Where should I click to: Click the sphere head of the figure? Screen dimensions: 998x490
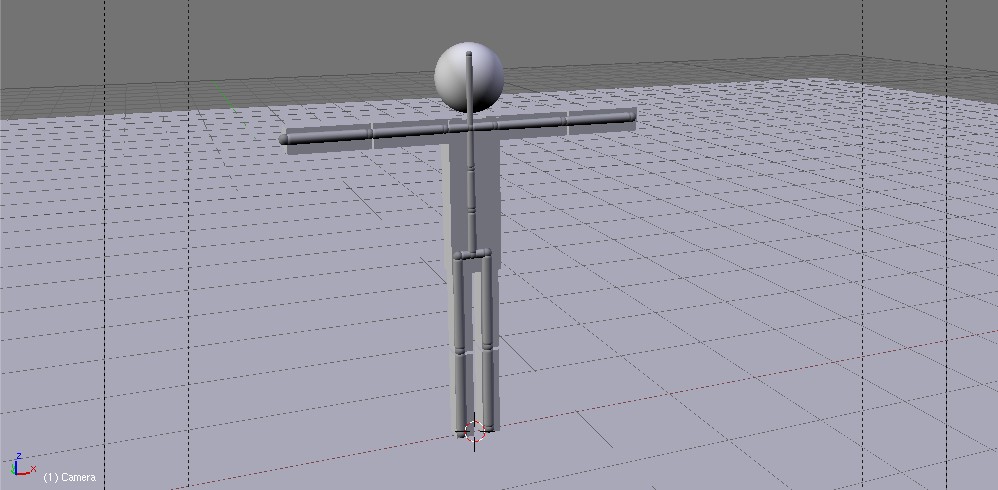[x=469, y=78]
